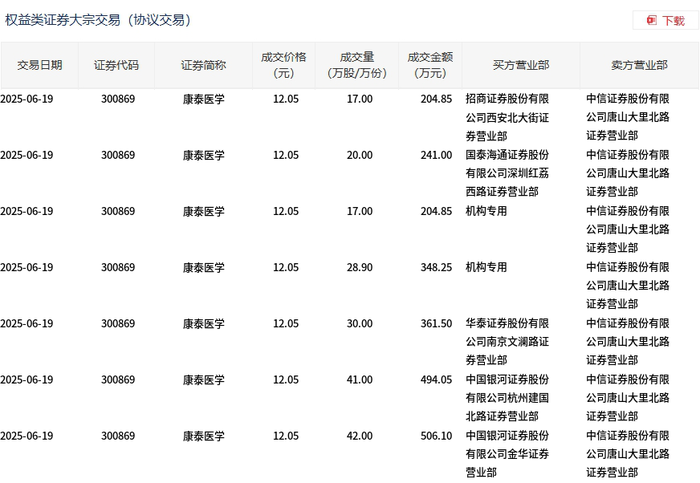Viewport: 700px width, 483px height.
Task: Click the 交易日期 column header
Action: 40,65
